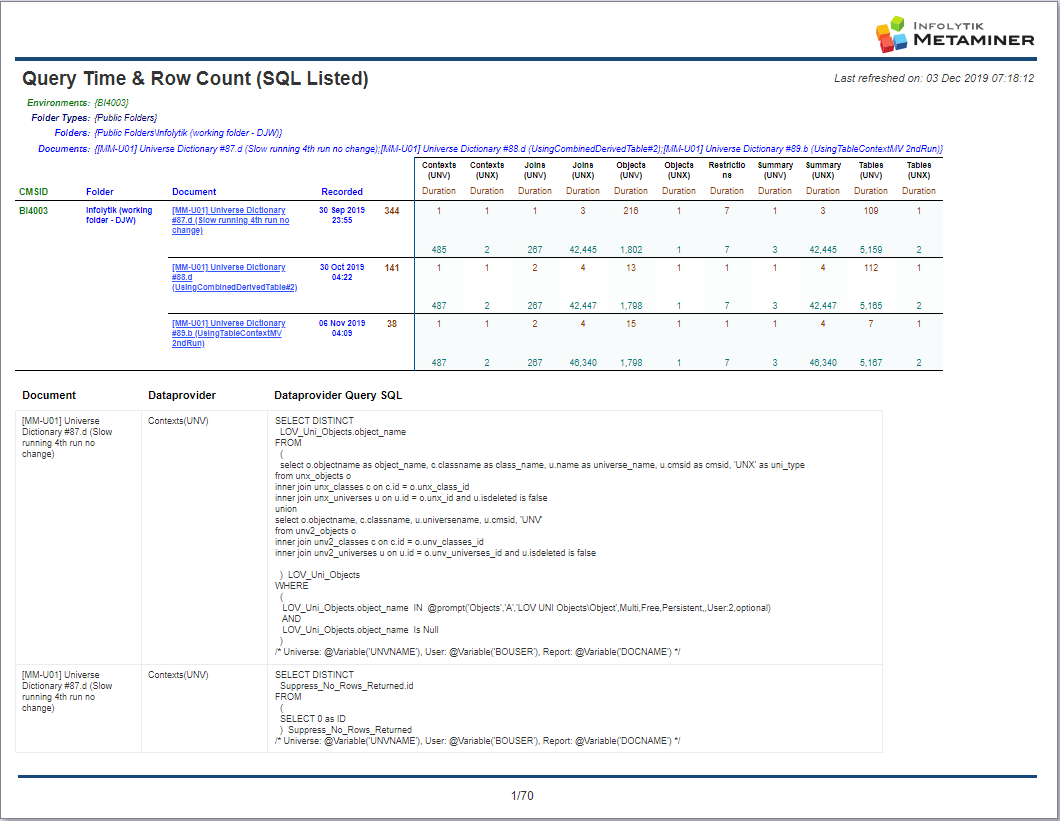Click the total duration value 141
Screen dimensions: 1060x821
[392, 268]
